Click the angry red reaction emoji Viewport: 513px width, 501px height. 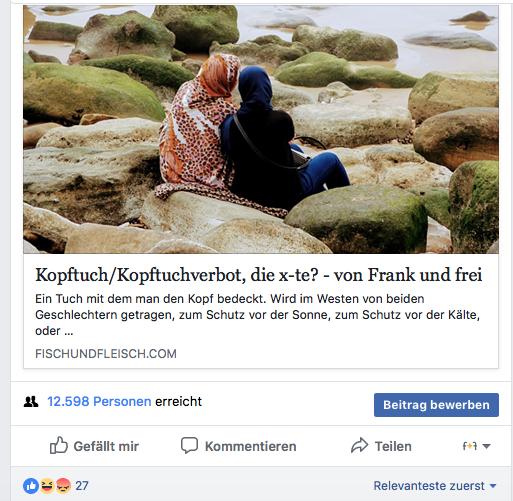click(x=63, y=486)
